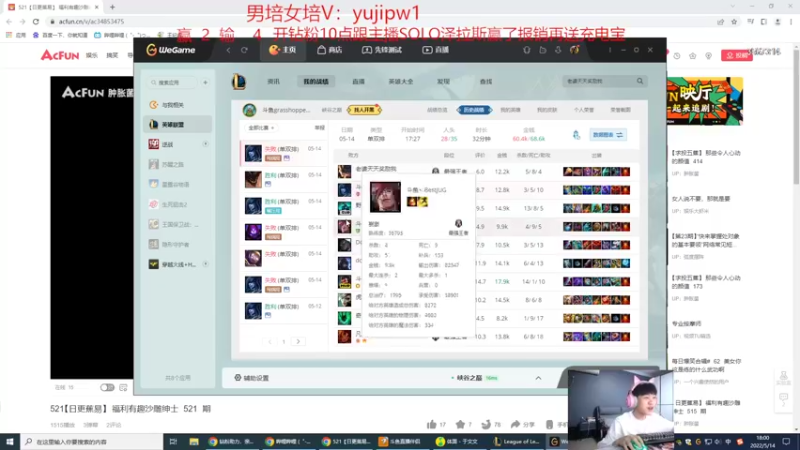Click the search magnifier in the summoner box

click(x=640, y=81)
